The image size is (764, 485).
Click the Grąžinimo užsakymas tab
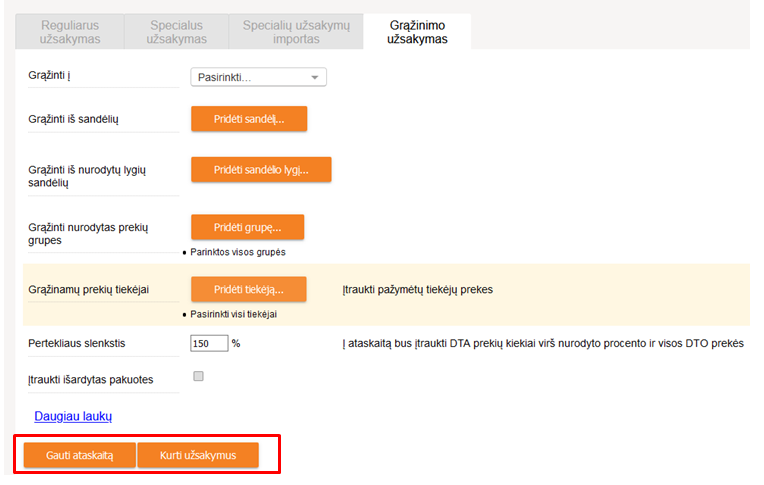pyautogui.click(x=418, y=31)
